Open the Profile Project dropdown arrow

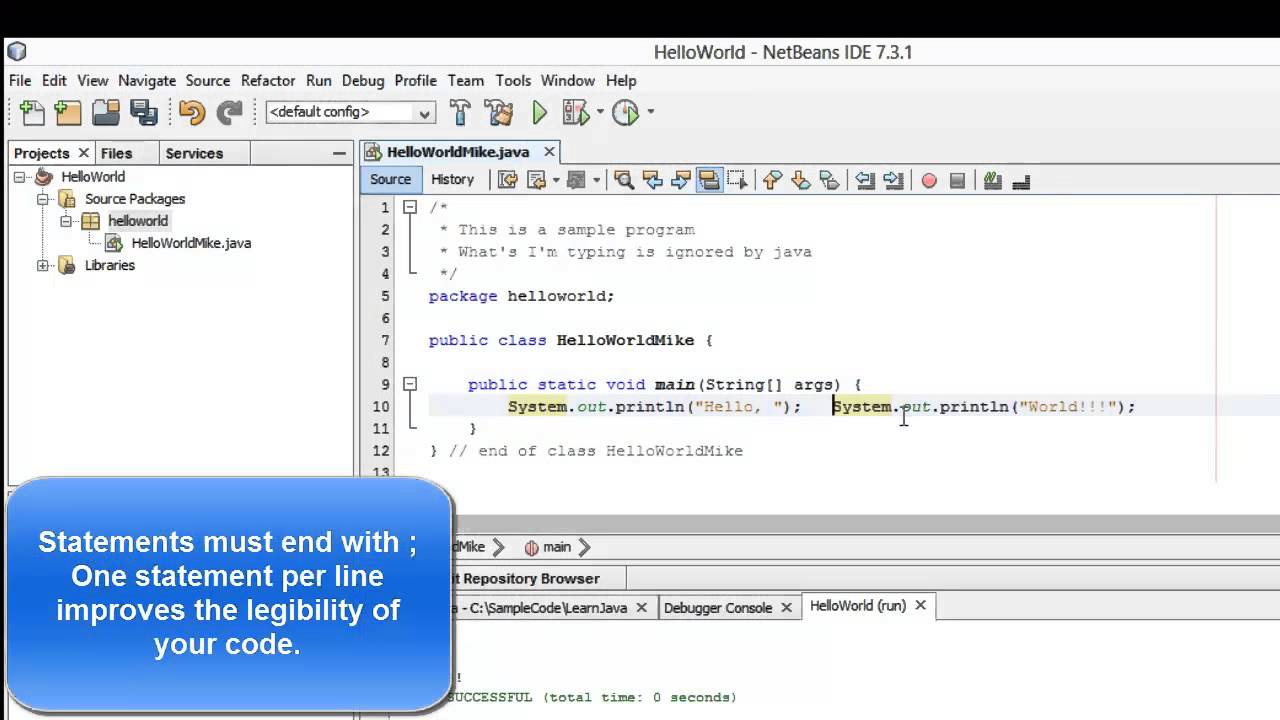pos(650,112)
